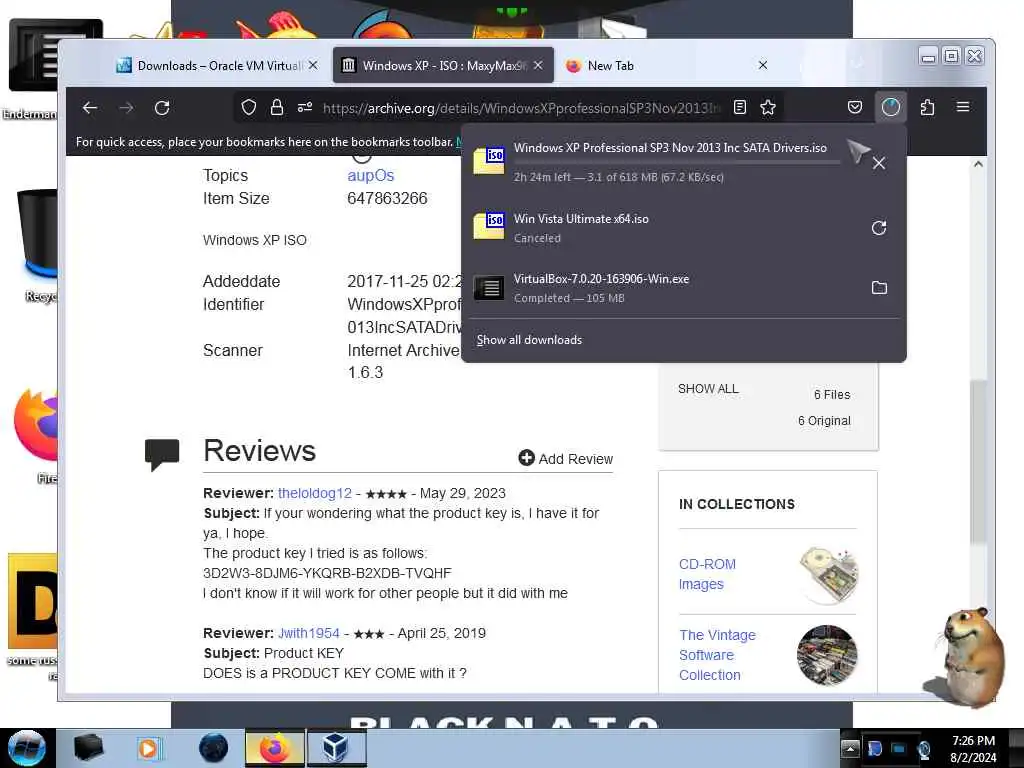The width and height of the screenshot is (1024, 768).
Task: Retry Win Vista Ultimate x64.iso download
Action: (x=879, y=228)
